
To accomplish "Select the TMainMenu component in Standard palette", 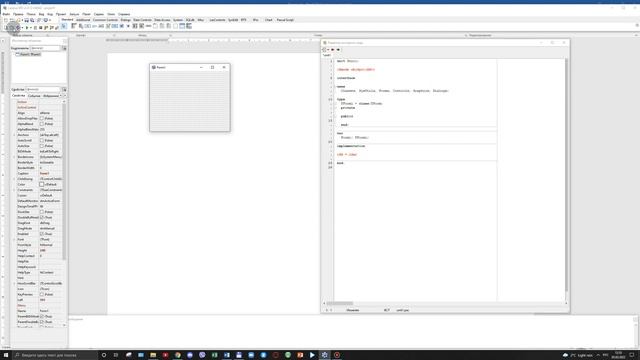I will (73, 26).
